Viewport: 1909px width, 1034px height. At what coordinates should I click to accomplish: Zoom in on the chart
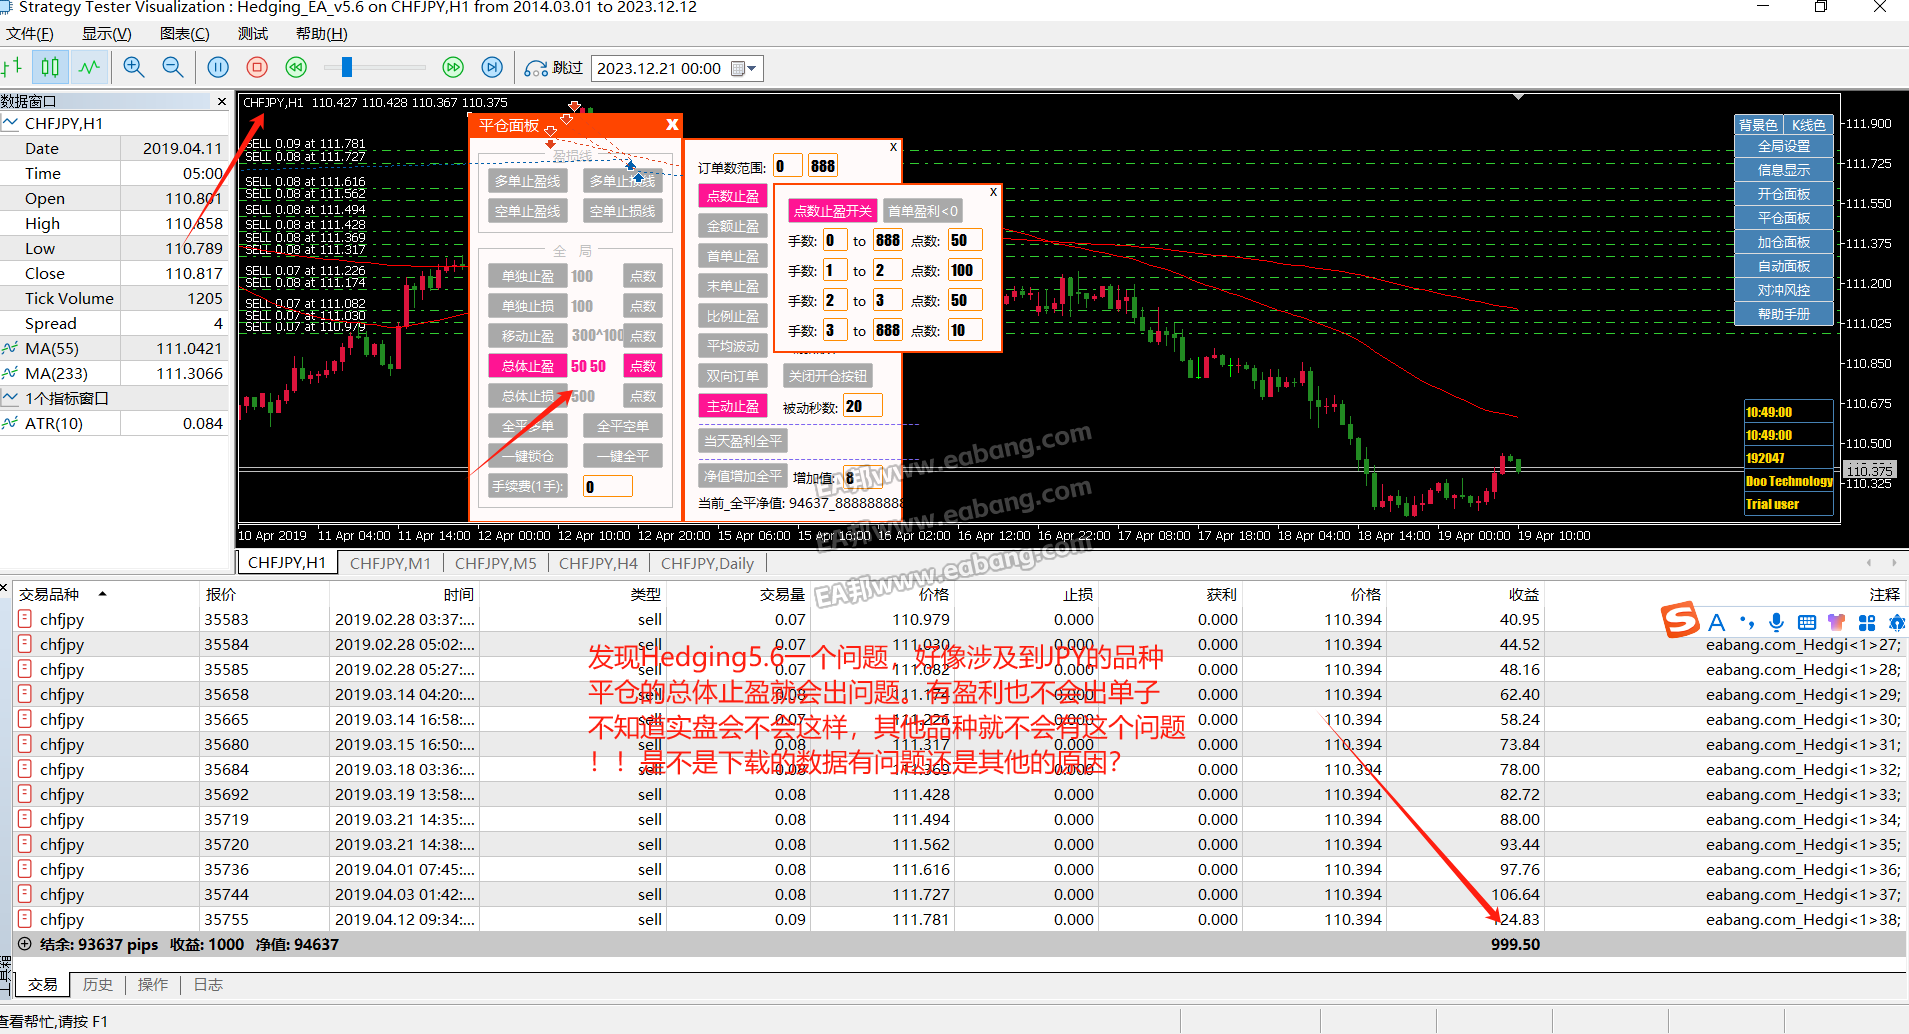(133, 67)
